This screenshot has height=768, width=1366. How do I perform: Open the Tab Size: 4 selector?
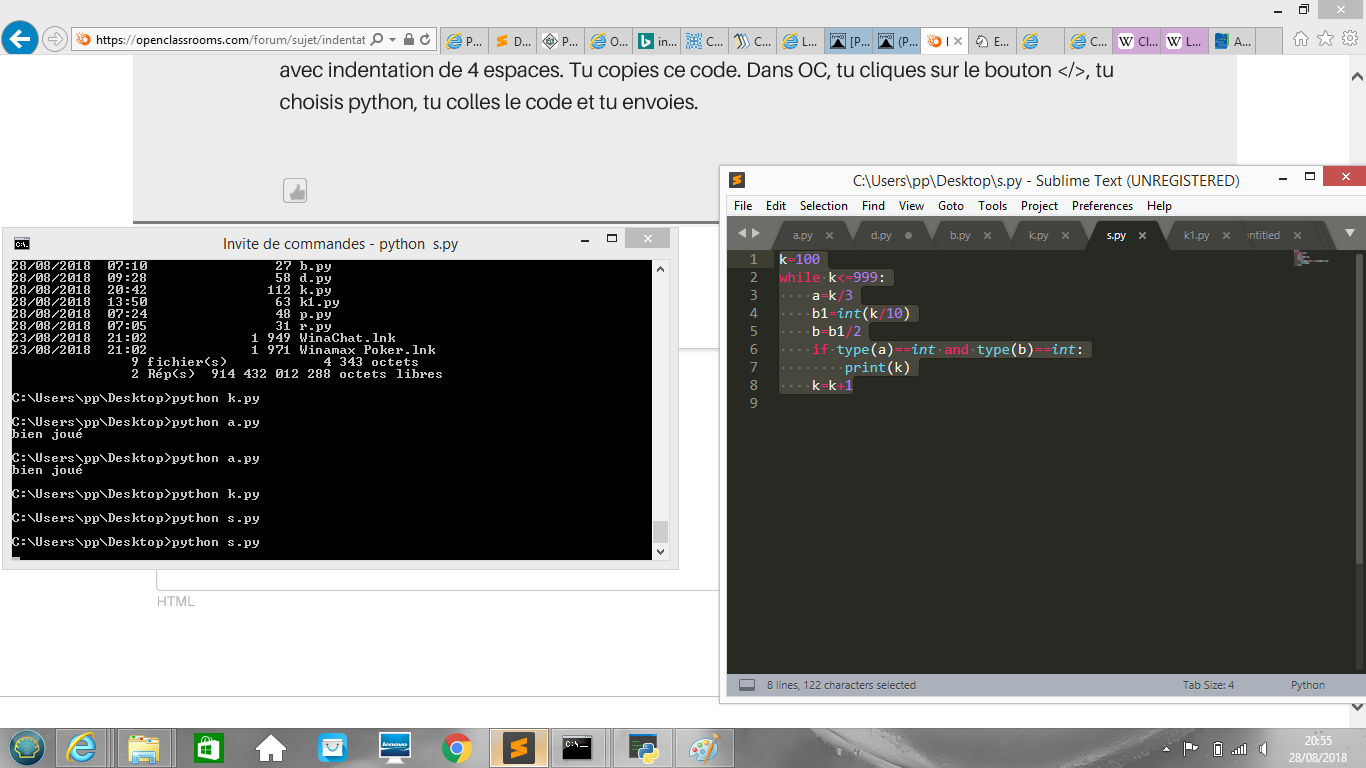click(x=1208, y=685)
